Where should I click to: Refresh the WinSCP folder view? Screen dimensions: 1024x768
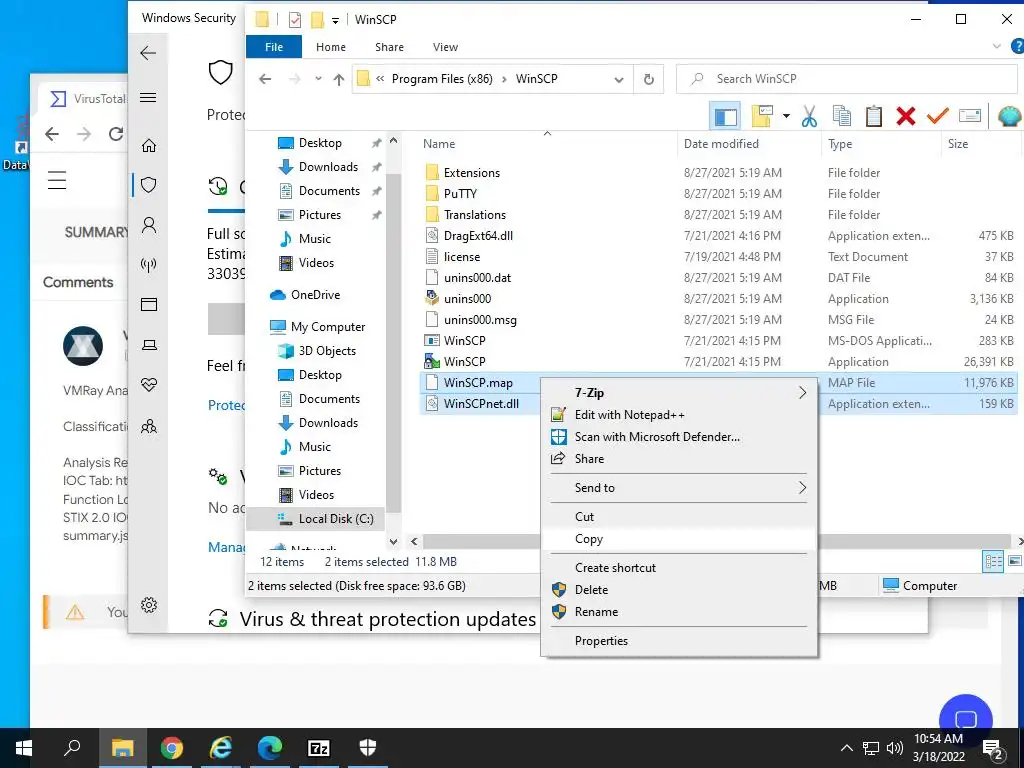(648, 79)
